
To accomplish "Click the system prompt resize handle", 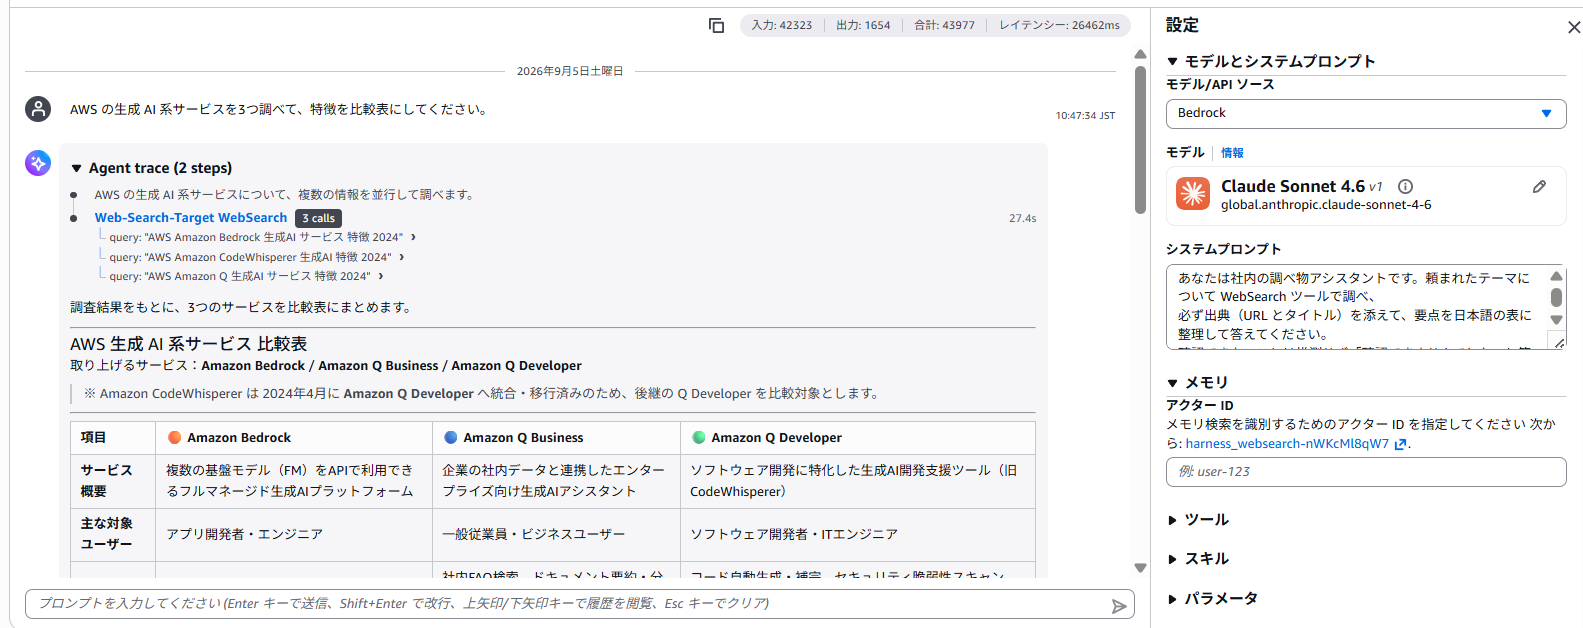I will (x=1559, y=342).
